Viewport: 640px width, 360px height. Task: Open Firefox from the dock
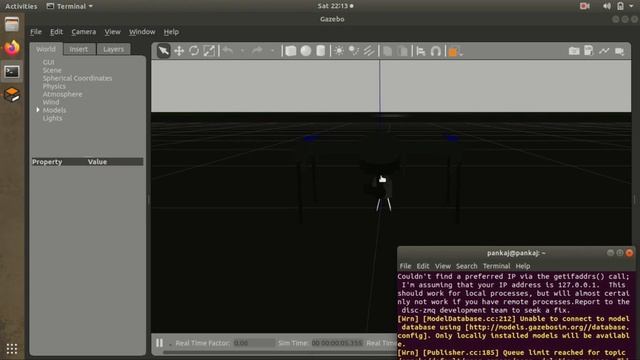12,48
